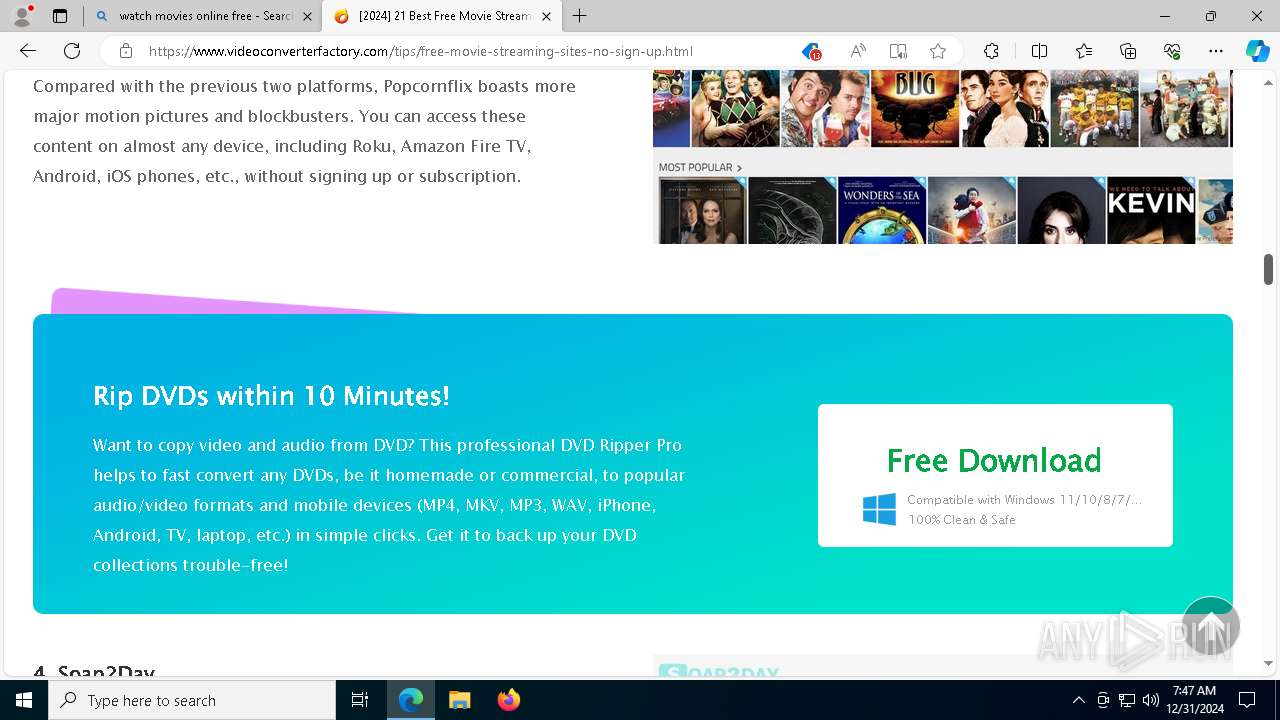Viewport: 1280px width, 720px height.
Task: Open a new browser tab
Action: [579, 16]
